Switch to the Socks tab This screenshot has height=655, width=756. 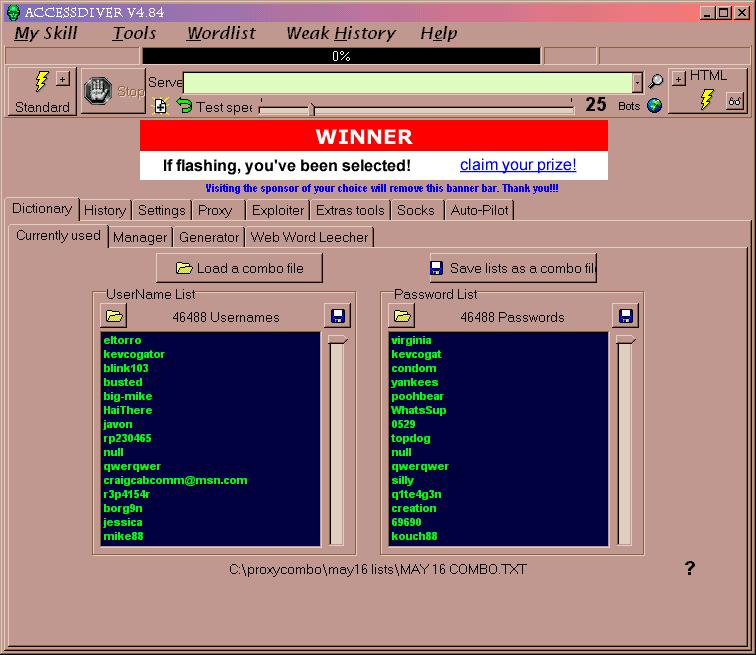click(416, 211)
